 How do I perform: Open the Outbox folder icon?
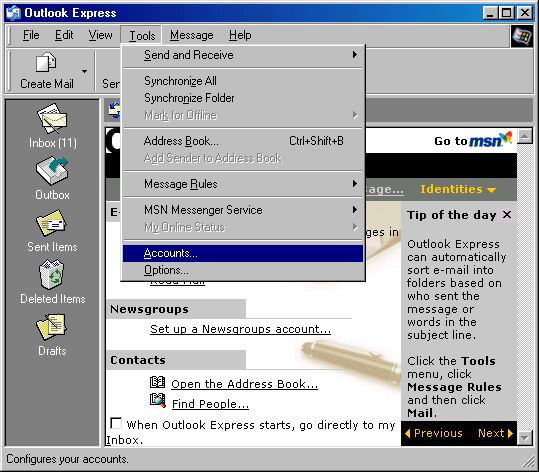52,171
